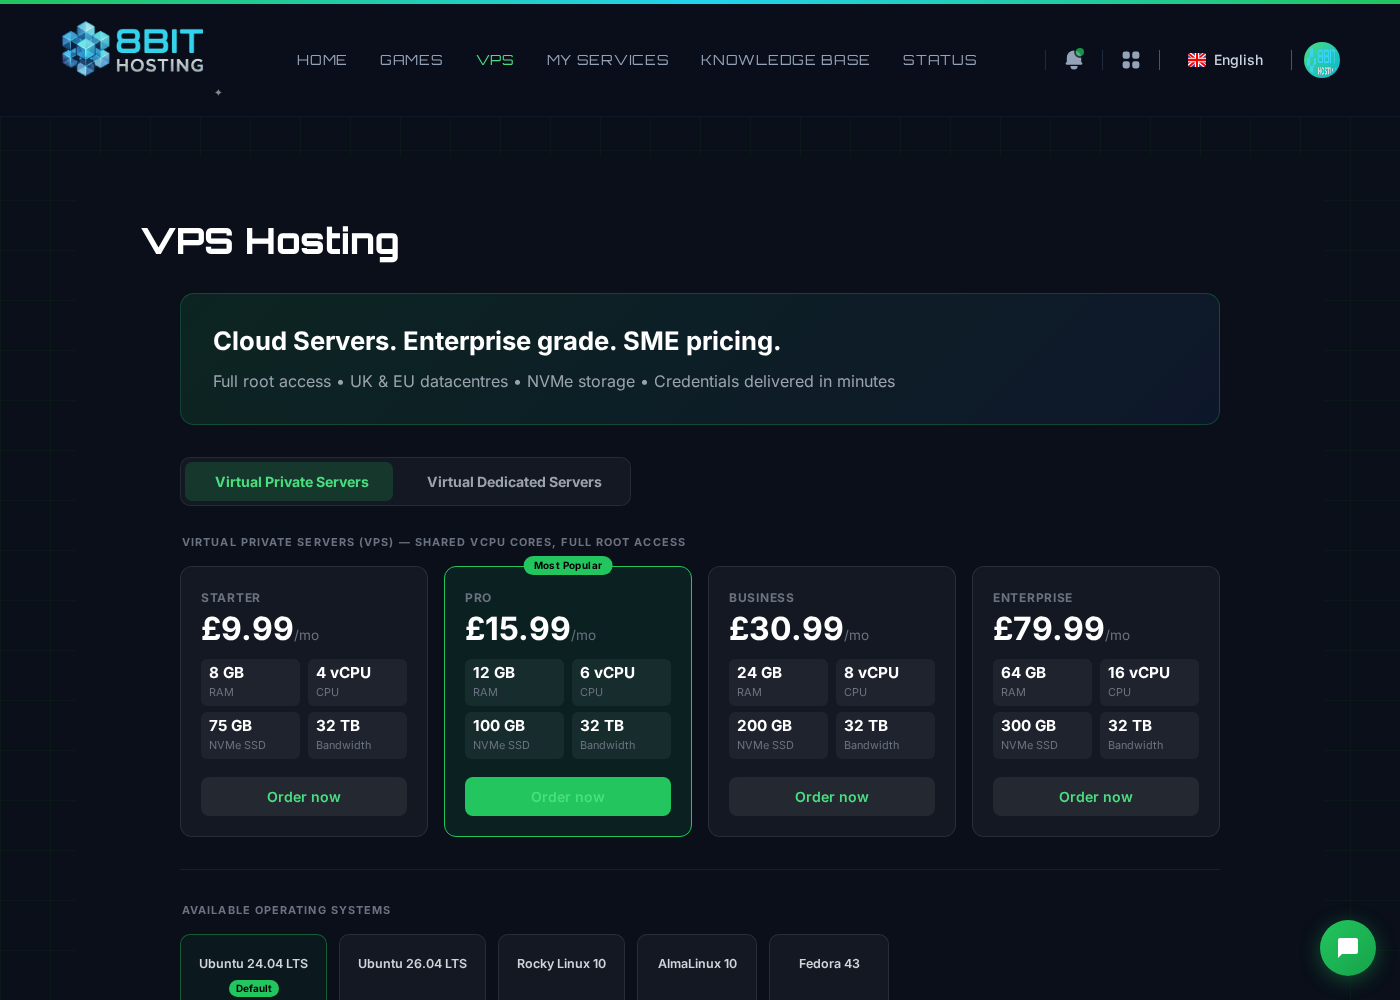This screenshot has width=1400, height=1000.
Task: Open the notifications bell icon
Action: click(x=1074, y=60)
